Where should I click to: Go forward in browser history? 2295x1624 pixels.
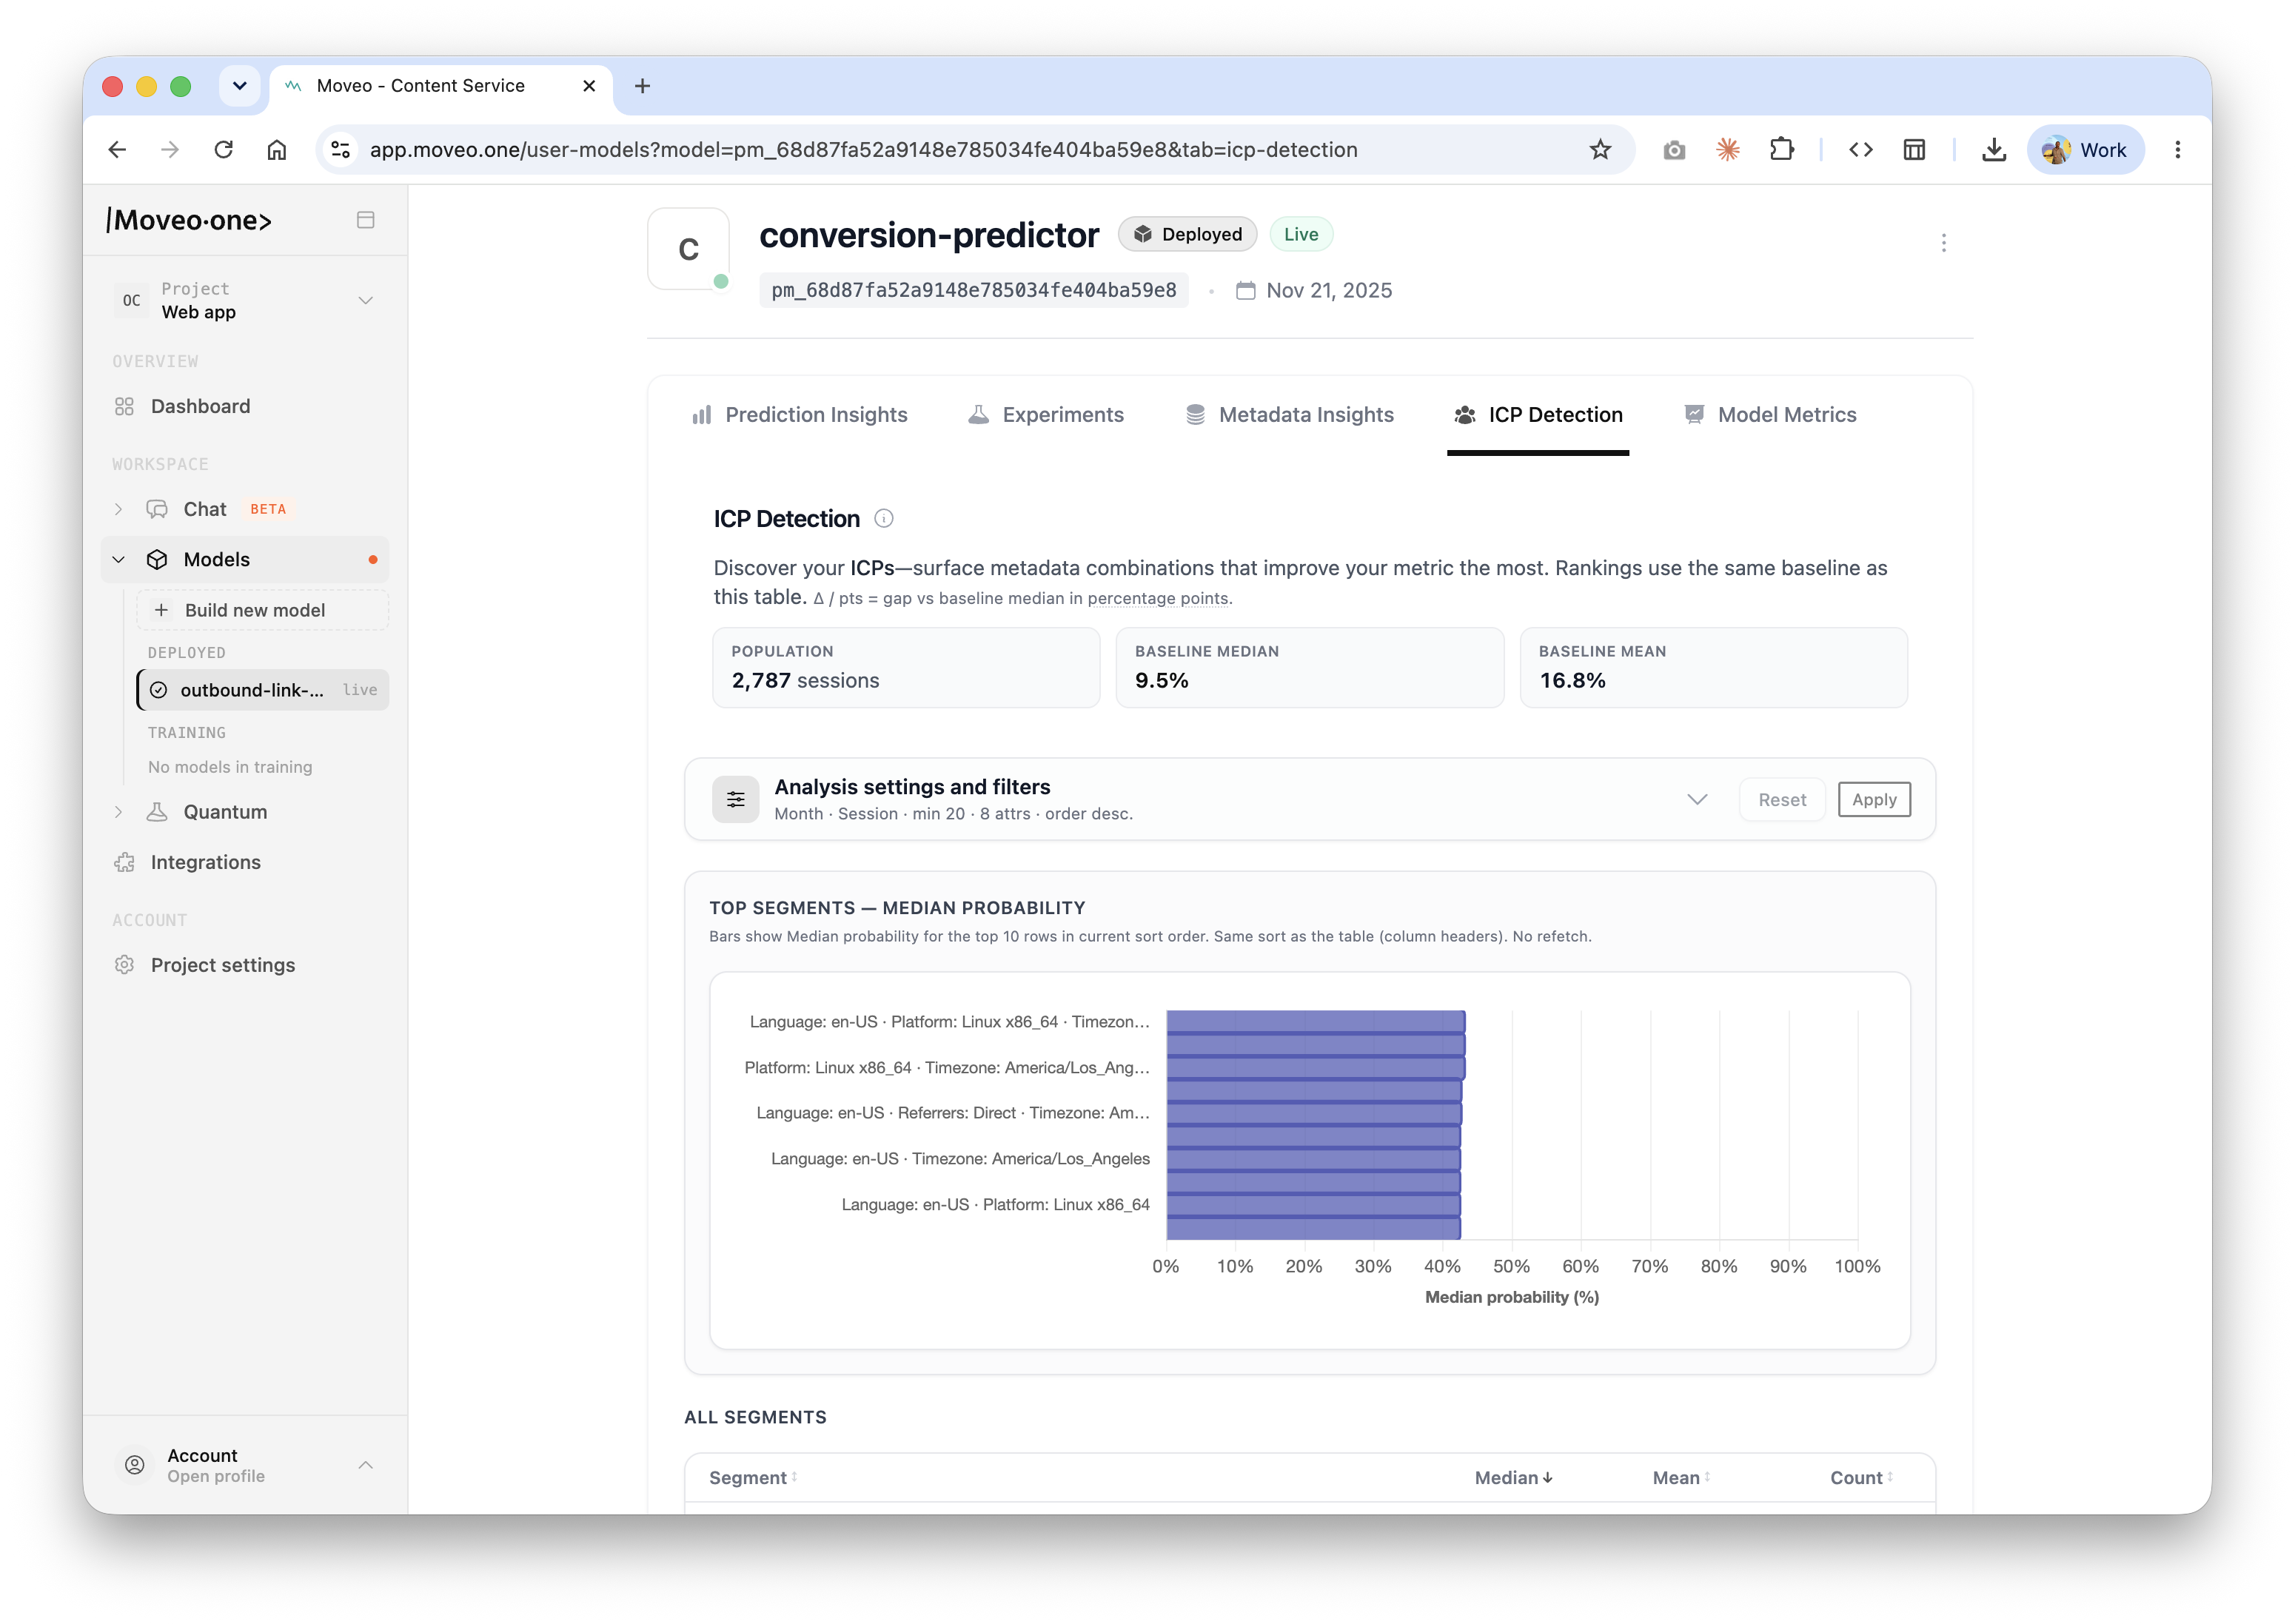tap(170, 149)
